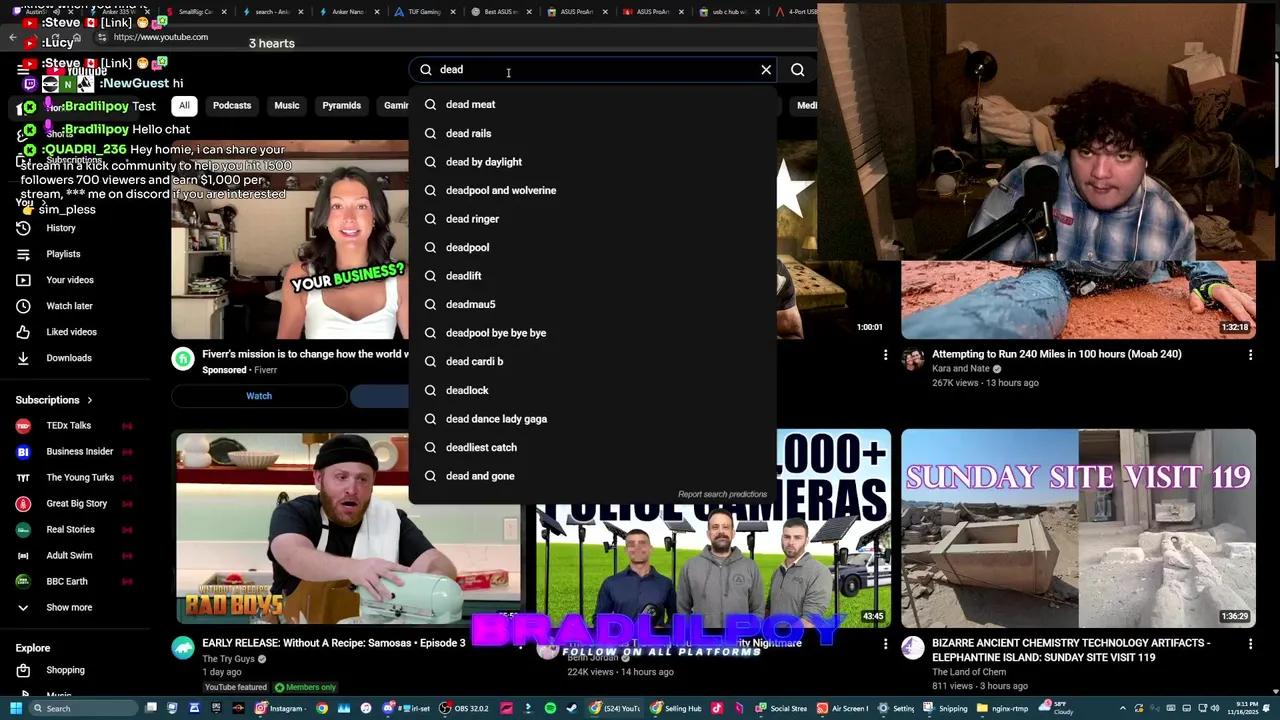
Task: Open the 'Without A Recipe: Samosas' title
Action: click(334, 643)
